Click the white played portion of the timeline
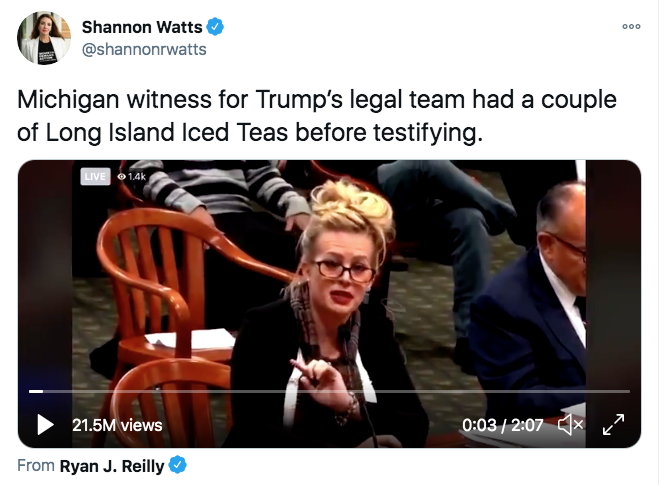The image size is (659, 485). [x=36, y=391]
